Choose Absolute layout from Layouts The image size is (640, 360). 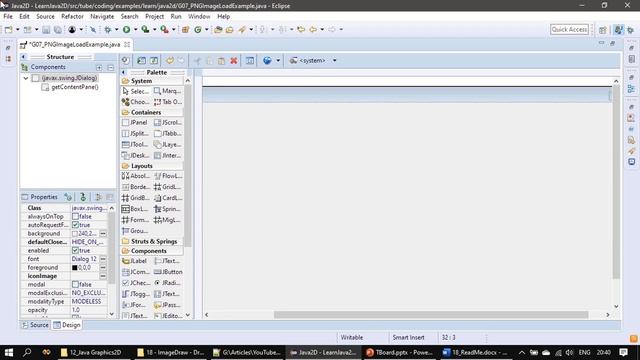tap(136, 176)
